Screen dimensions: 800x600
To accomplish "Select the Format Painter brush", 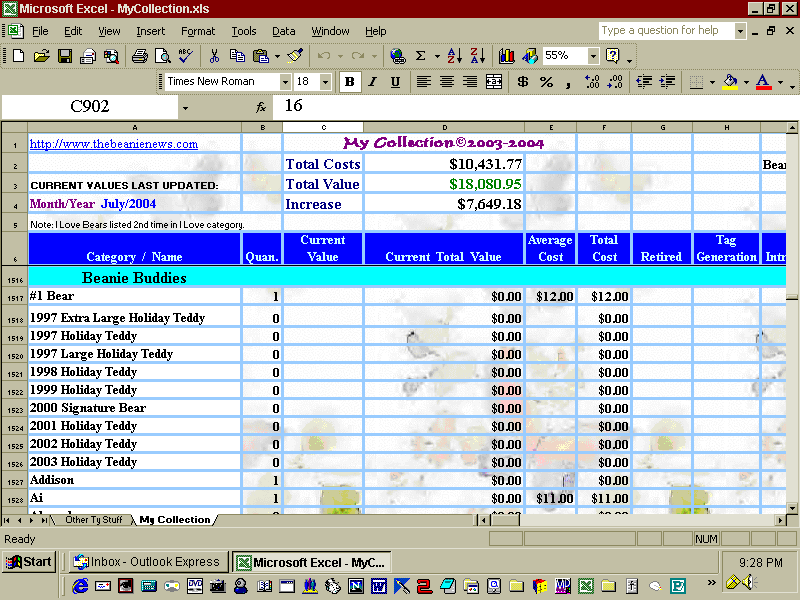I will click(295, 56).
